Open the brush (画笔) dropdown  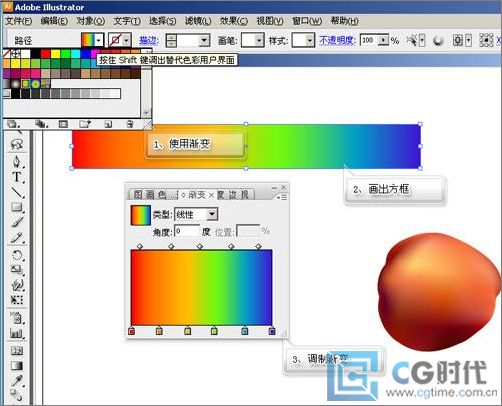[259, 41]
